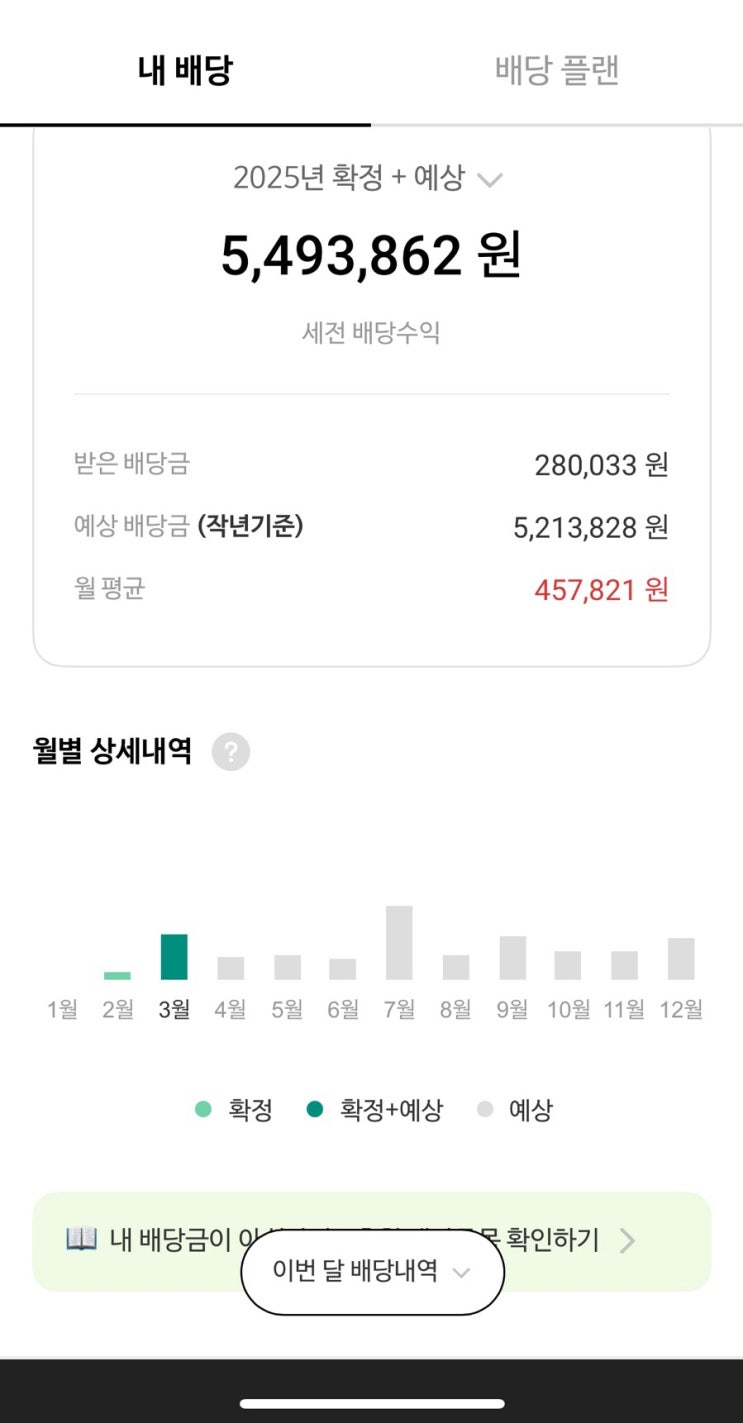Tap the arrow at the green banner's end

pos(627,1241)
